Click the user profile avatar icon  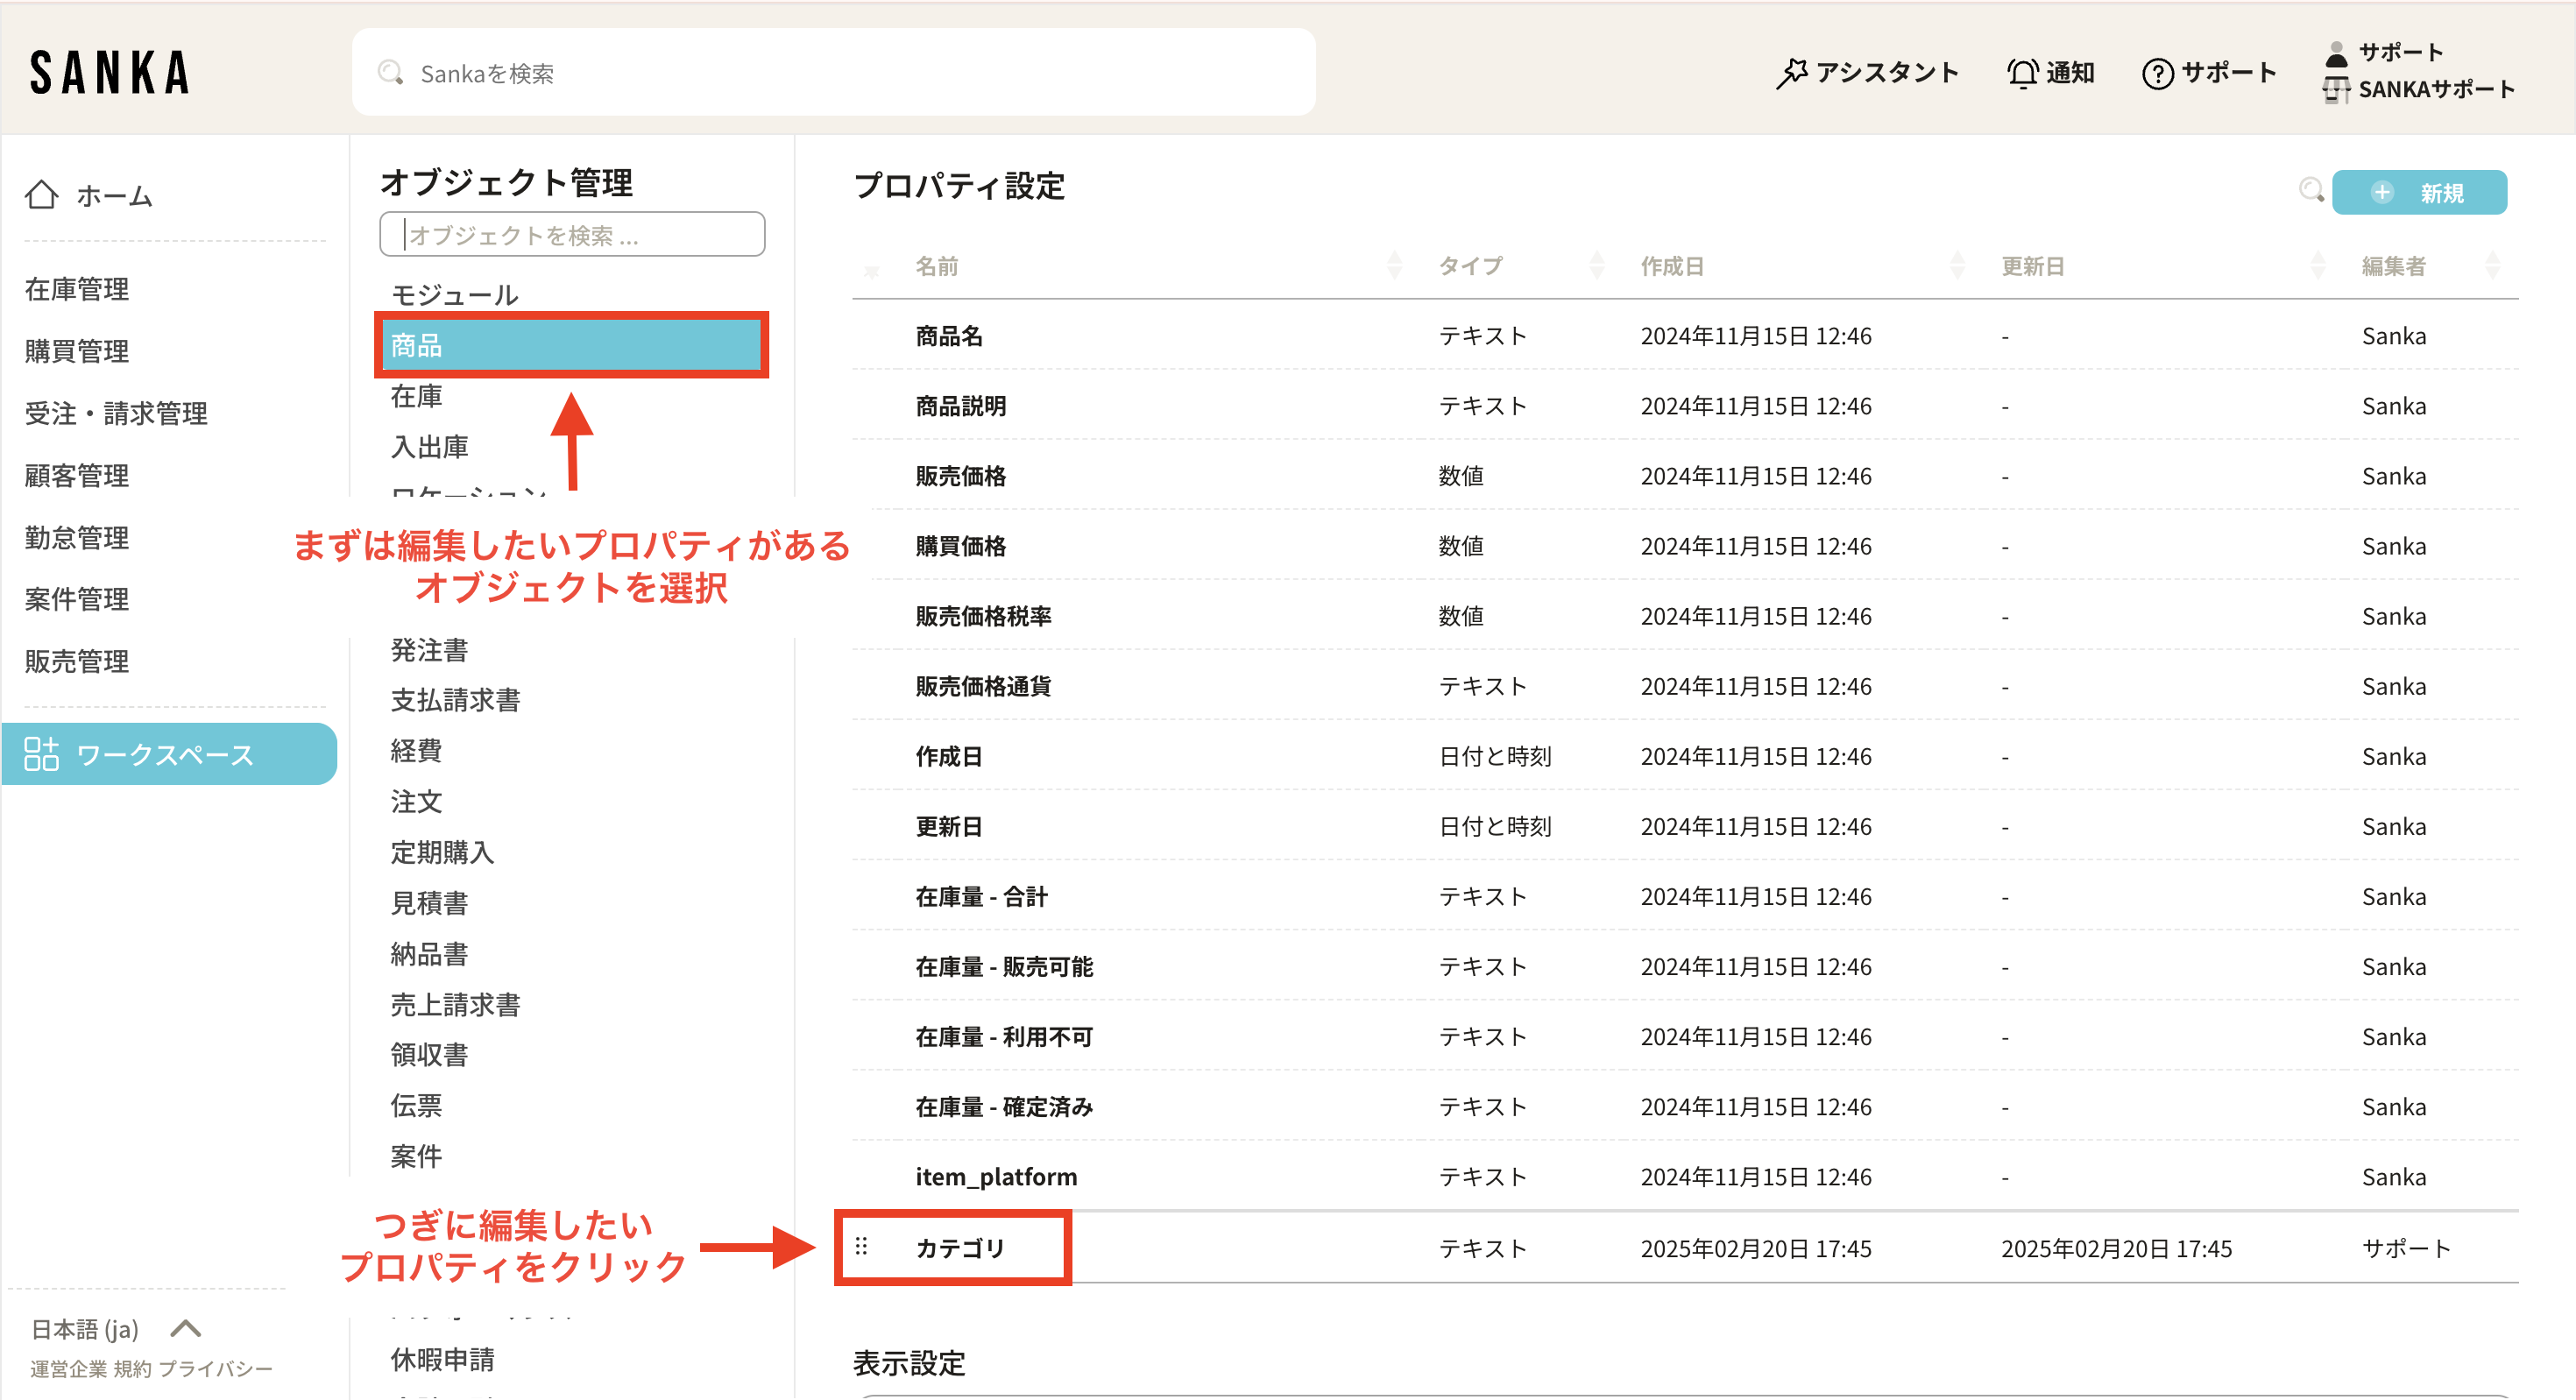tap(2336, 53)
